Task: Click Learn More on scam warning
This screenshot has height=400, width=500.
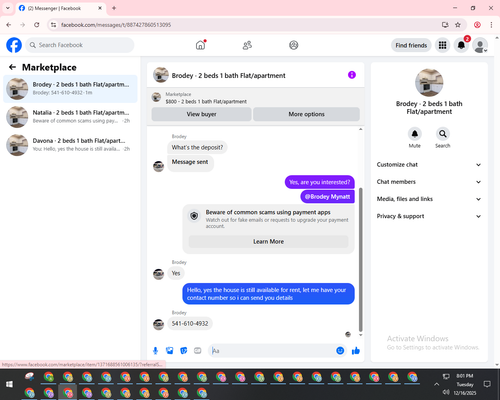Action: point(268,241)
